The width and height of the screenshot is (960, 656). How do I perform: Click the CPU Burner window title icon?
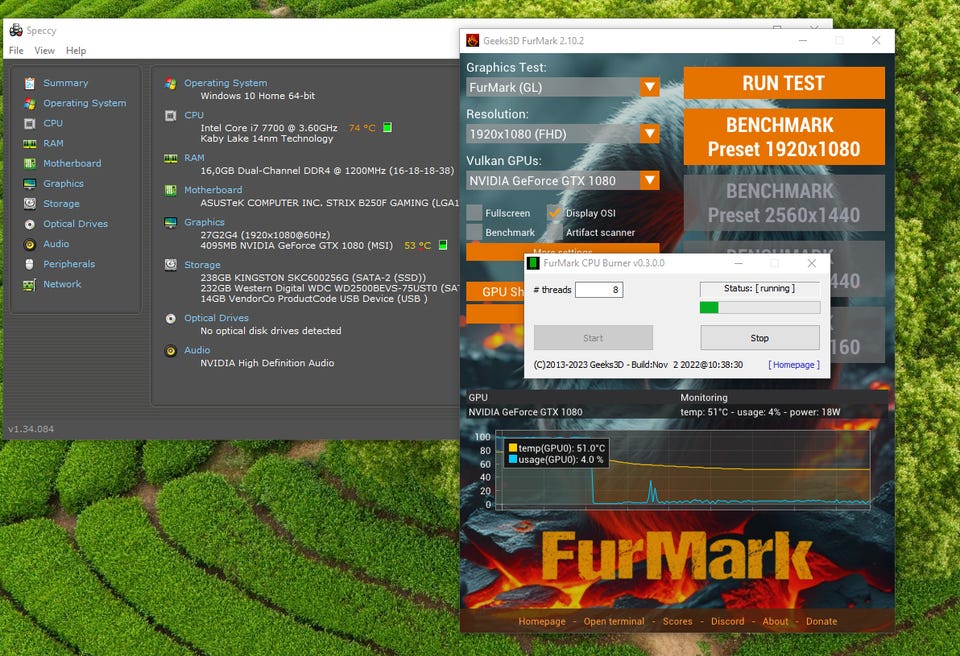[533, 263]
